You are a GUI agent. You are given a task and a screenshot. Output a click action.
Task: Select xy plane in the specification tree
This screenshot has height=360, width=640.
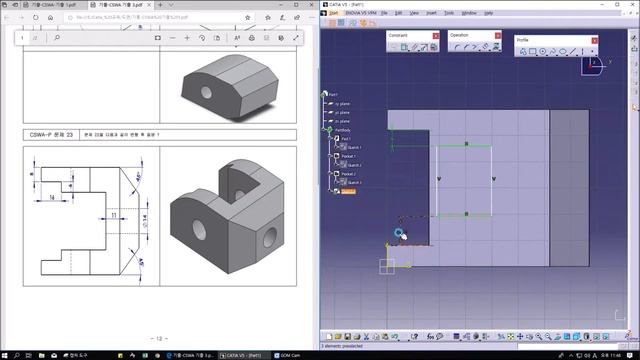342,104
